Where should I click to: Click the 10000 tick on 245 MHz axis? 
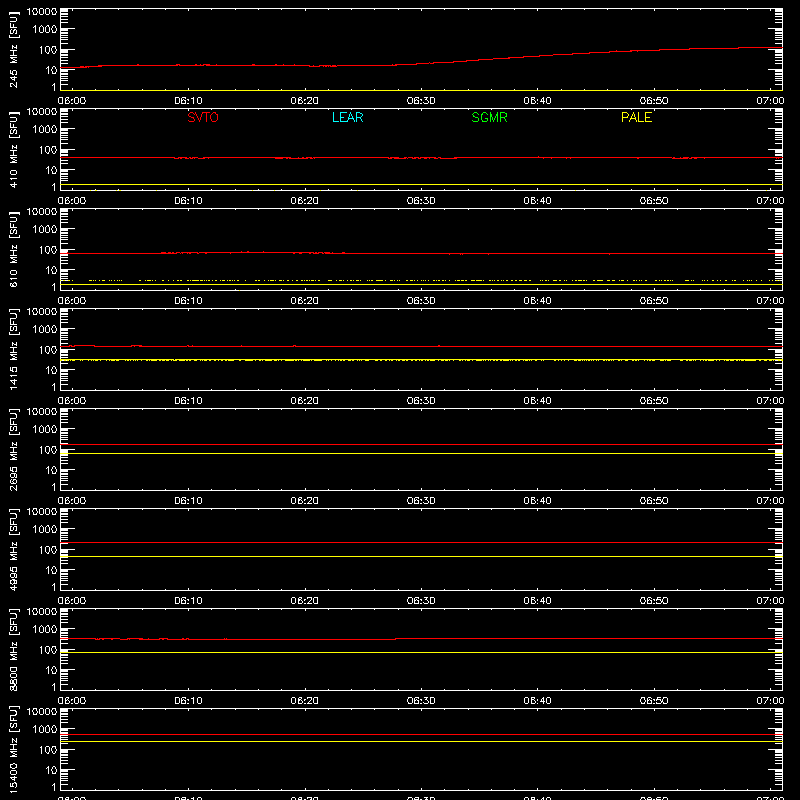42,12
